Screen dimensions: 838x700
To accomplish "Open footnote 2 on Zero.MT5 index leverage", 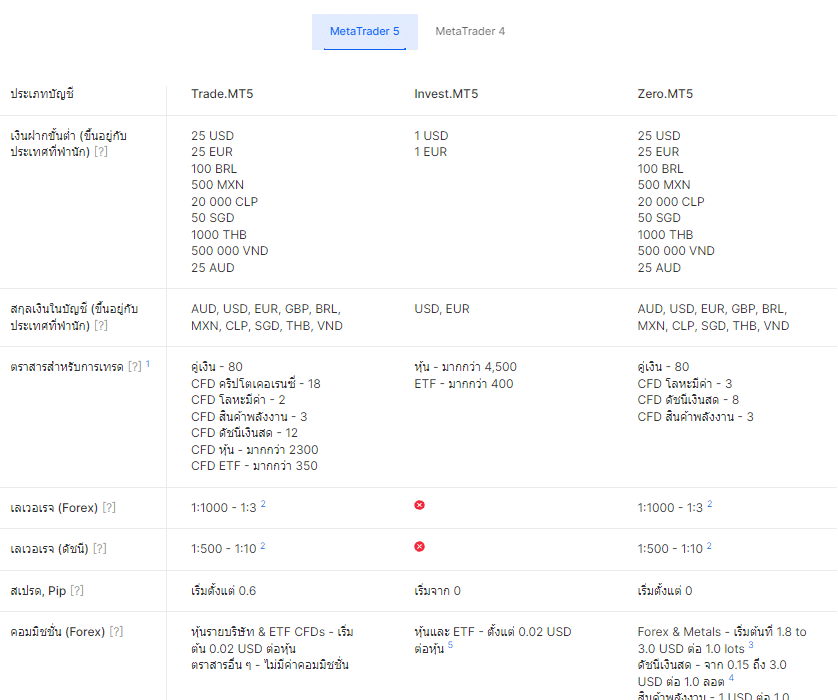I will click(x=709, y=546).
